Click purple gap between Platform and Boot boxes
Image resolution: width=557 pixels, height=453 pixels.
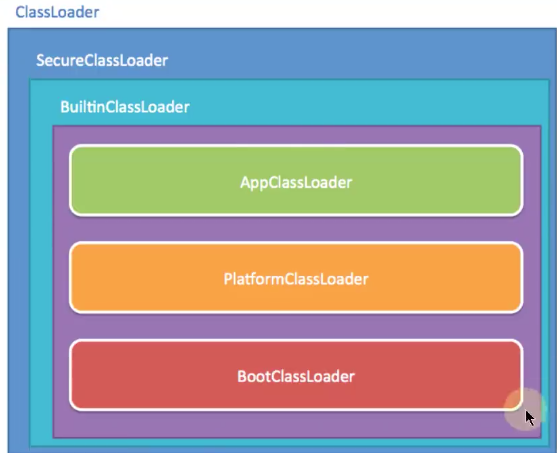296,326
